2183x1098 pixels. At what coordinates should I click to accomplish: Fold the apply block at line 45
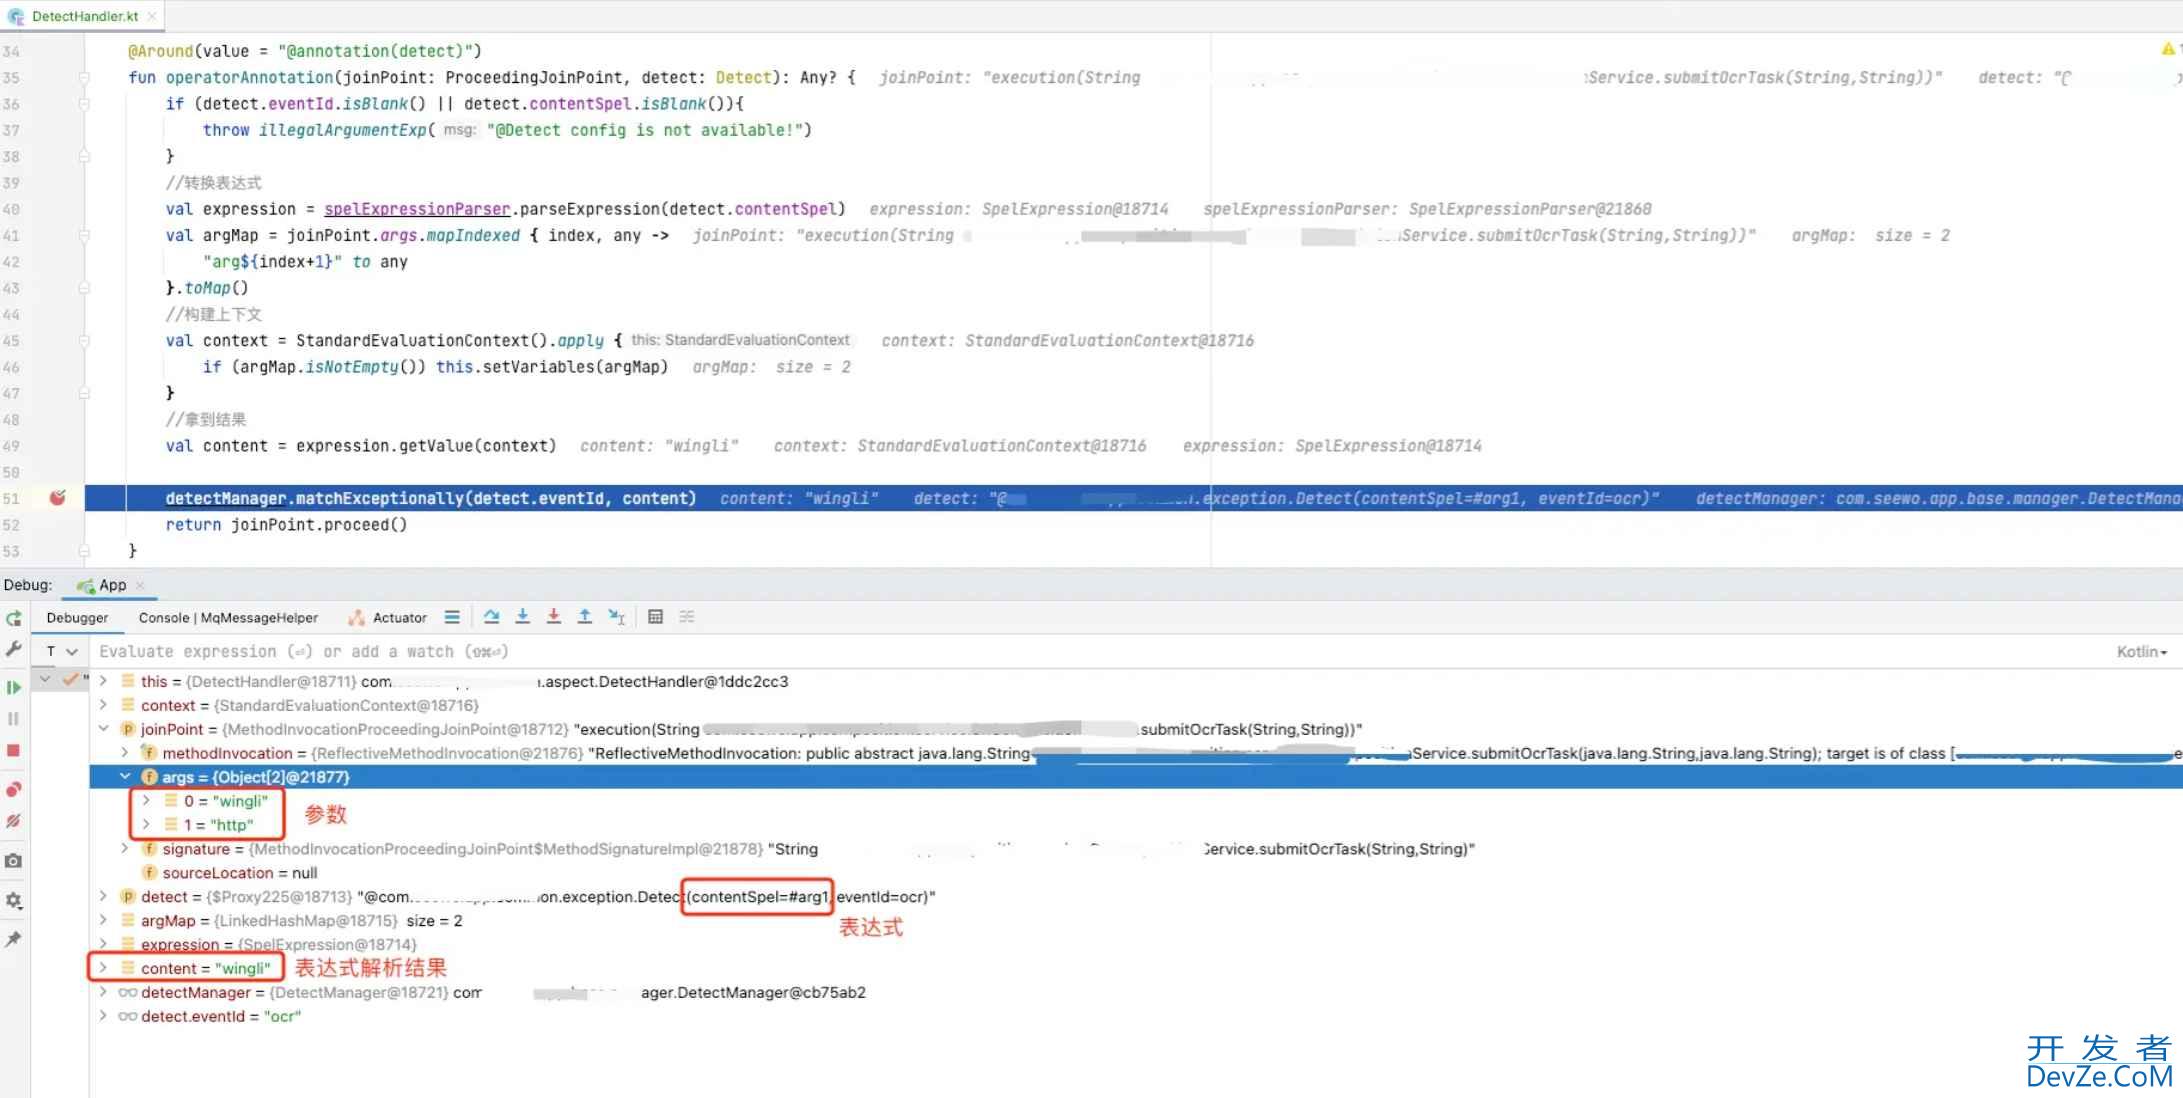(x=84, y=341)
